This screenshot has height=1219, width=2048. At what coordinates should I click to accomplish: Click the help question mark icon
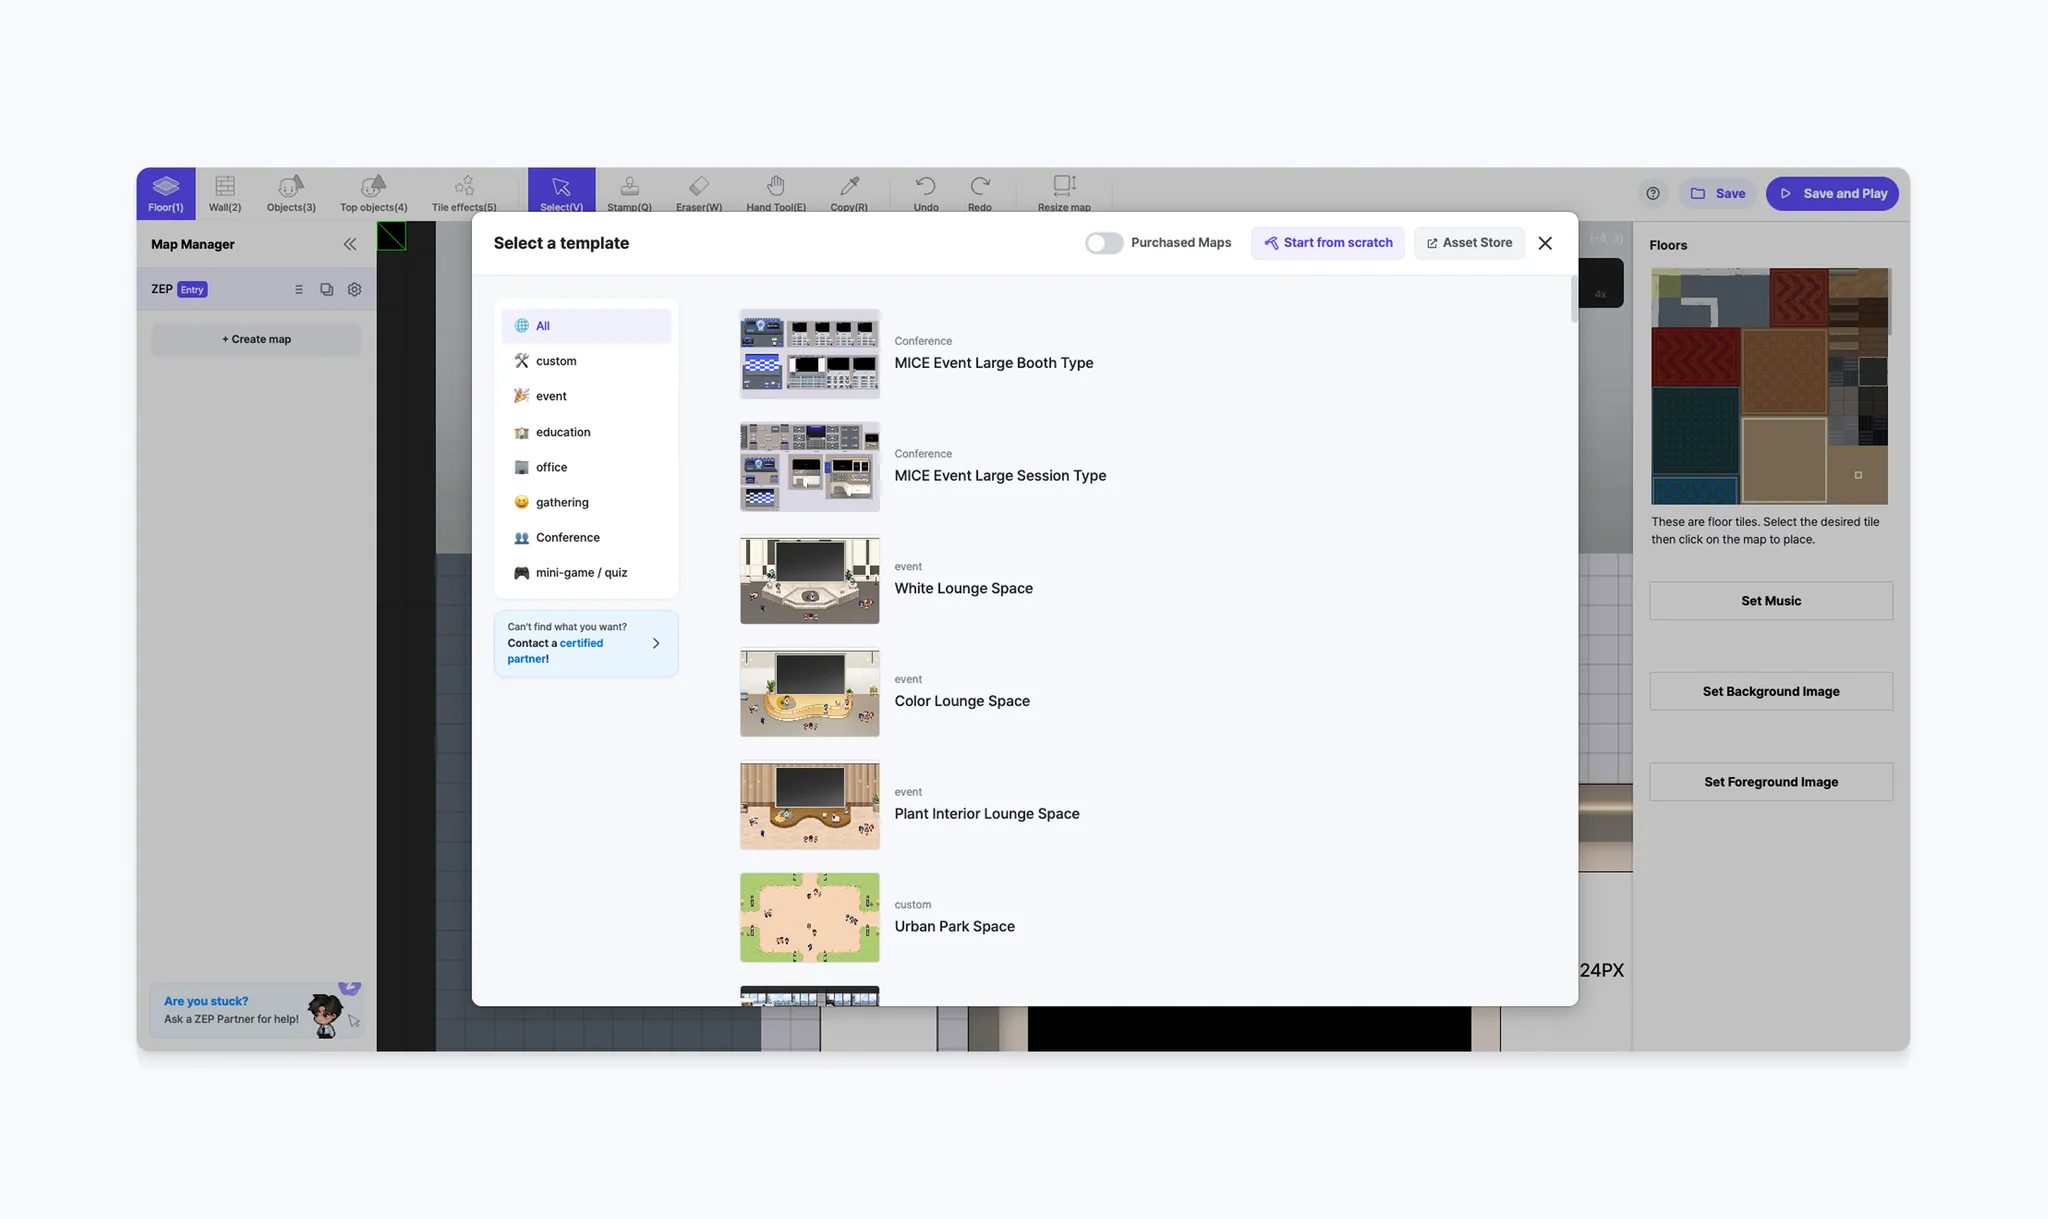(1653, 193)
